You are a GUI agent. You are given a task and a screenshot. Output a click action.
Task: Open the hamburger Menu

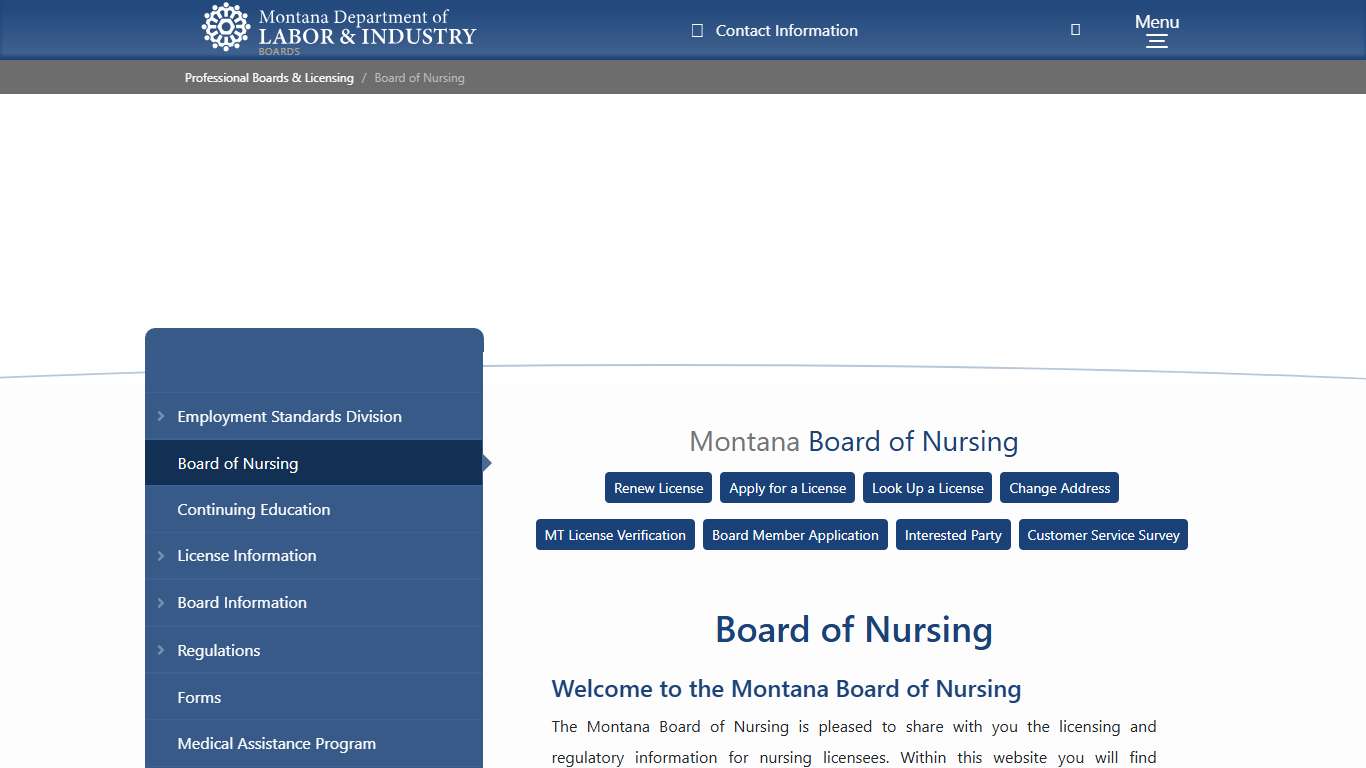(x=1156, y=30)
